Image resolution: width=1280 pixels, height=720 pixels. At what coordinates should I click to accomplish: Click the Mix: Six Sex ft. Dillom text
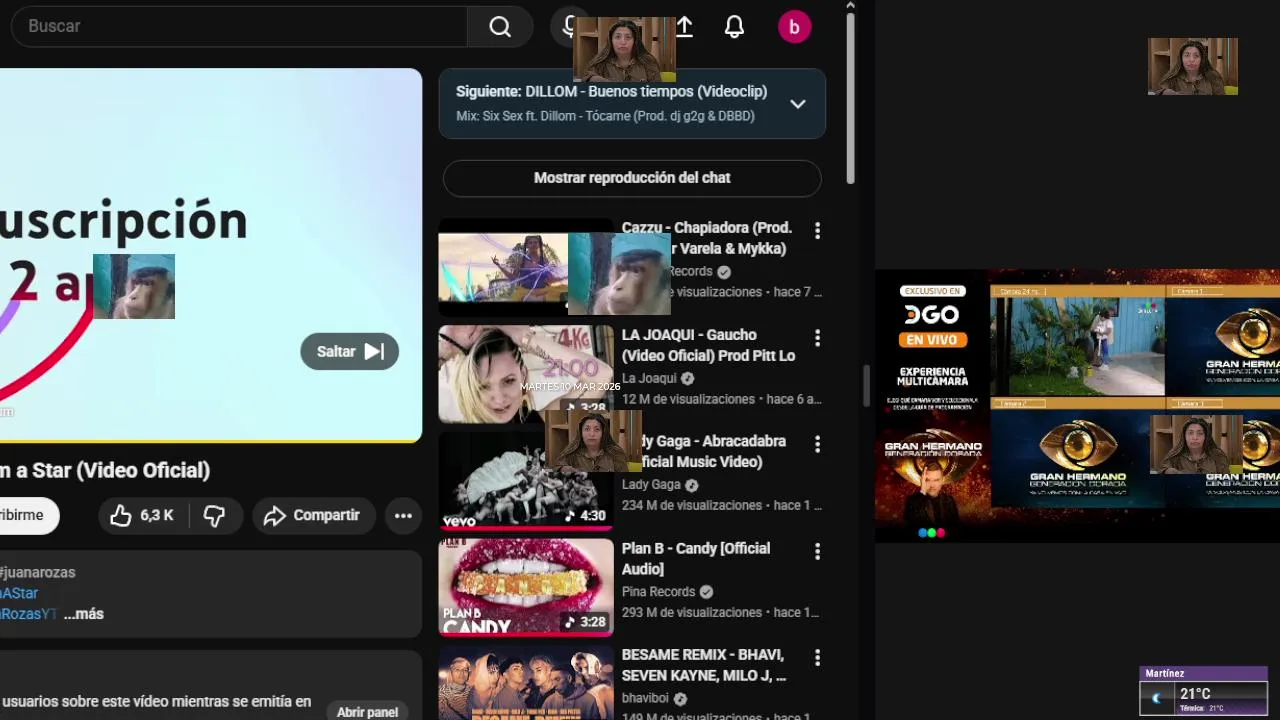[605, 116]
